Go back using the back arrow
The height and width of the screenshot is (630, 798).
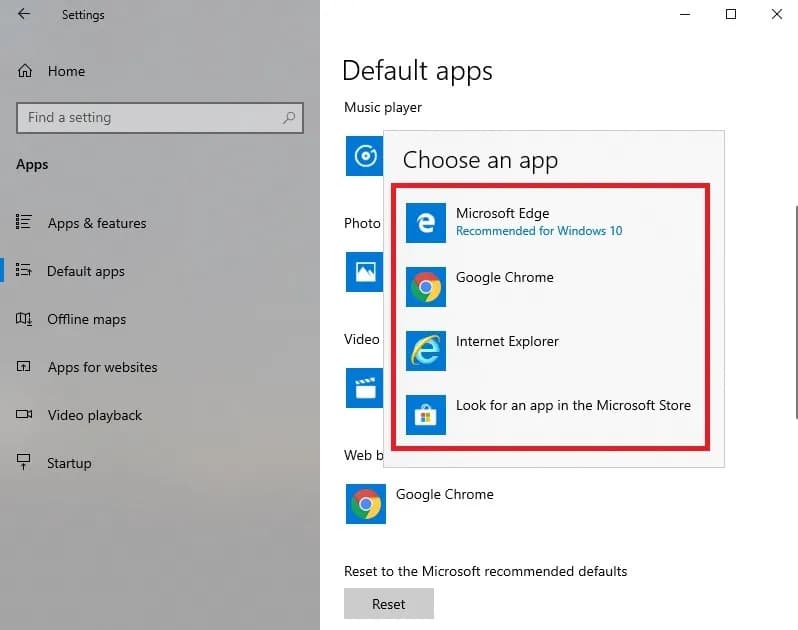(x=24, y=15)
